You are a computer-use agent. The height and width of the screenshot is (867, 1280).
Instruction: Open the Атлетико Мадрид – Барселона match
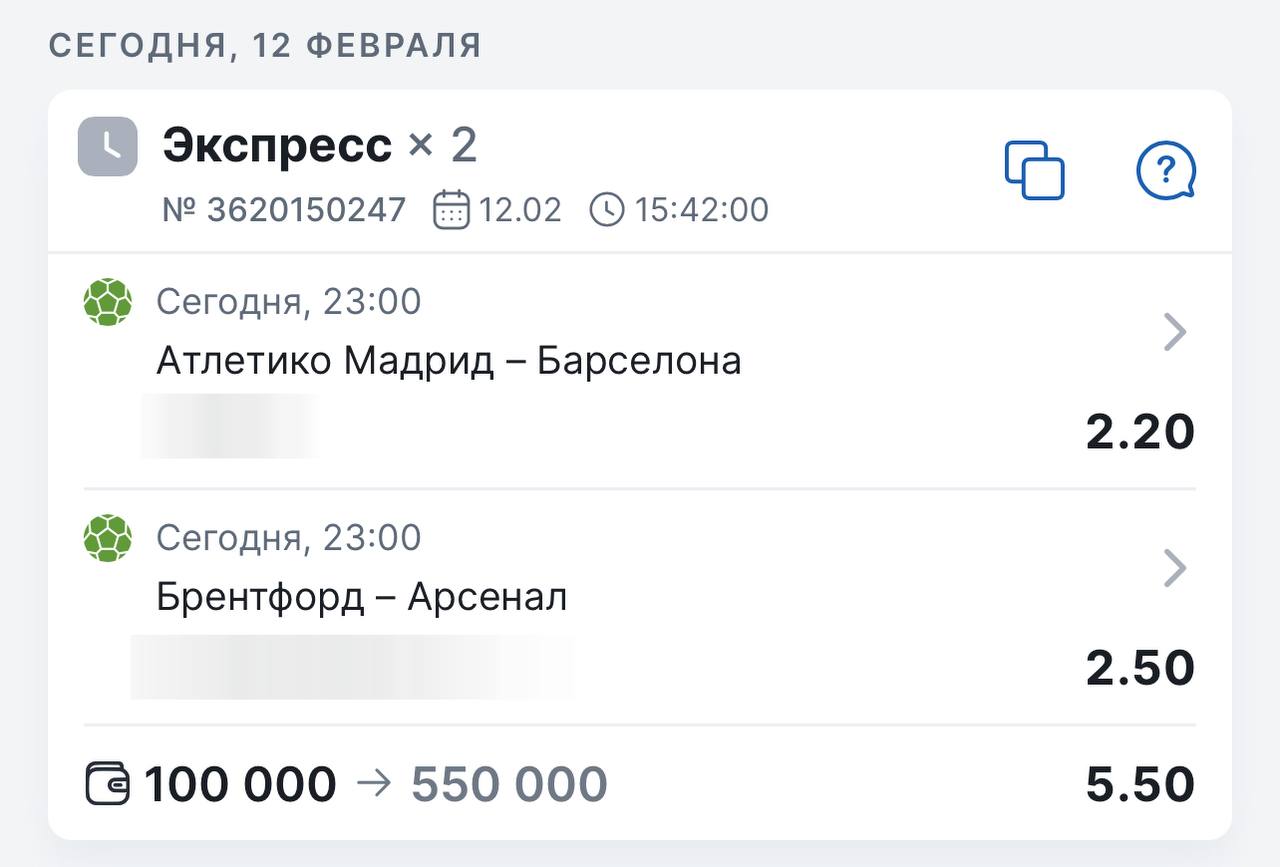point(448,361)
